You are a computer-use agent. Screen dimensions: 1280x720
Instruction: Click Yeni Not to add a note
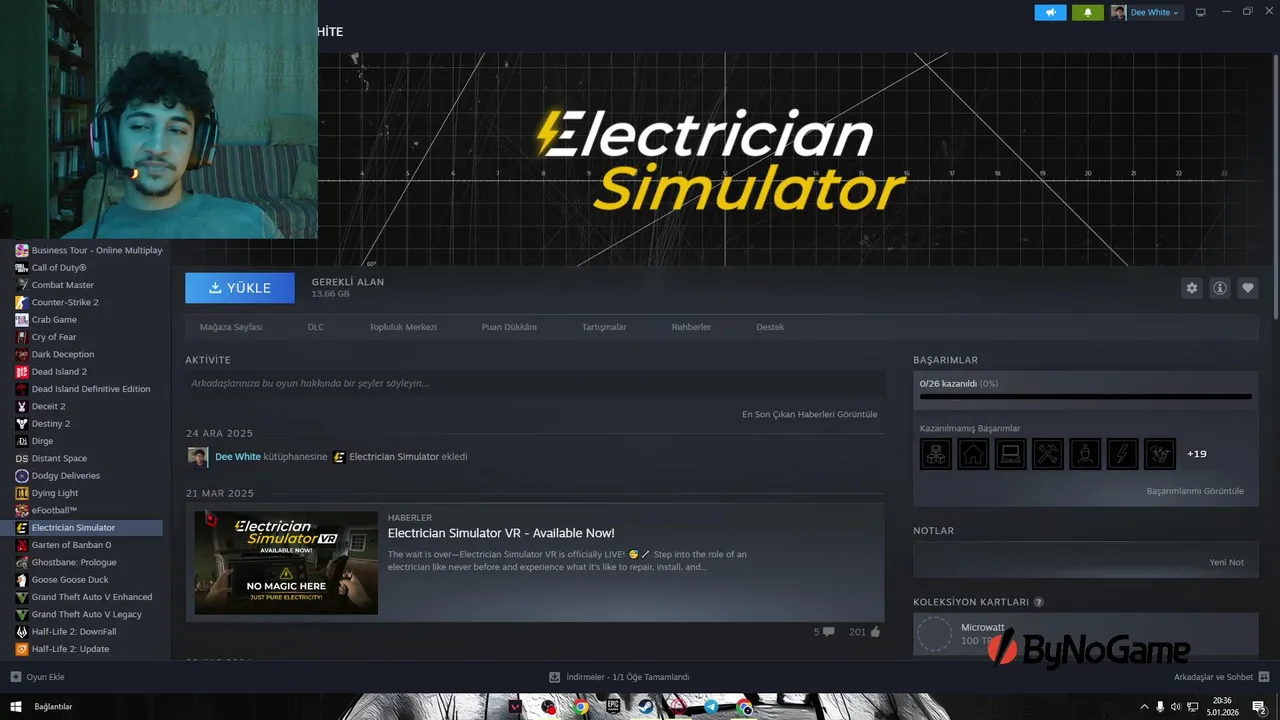[x=1226, y=562]
